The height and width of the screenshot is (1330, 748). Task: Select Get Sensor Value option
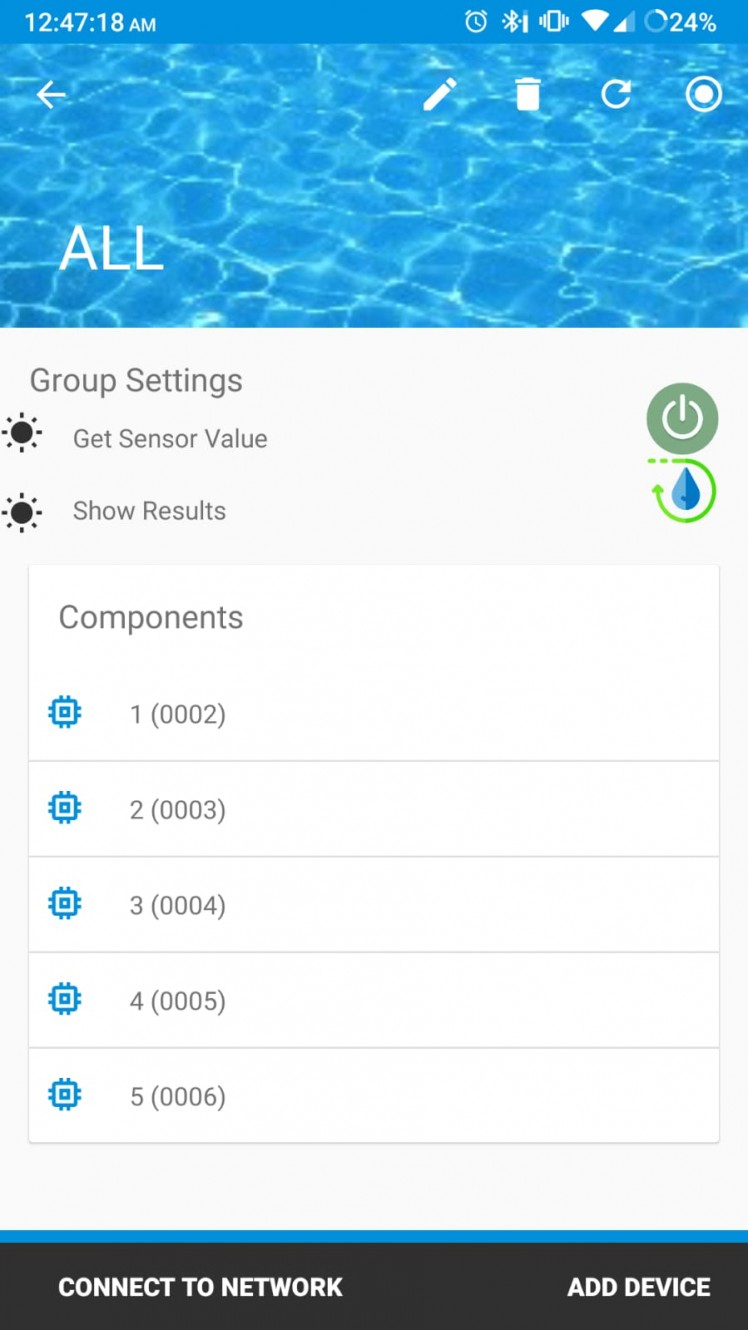(170, 439)
